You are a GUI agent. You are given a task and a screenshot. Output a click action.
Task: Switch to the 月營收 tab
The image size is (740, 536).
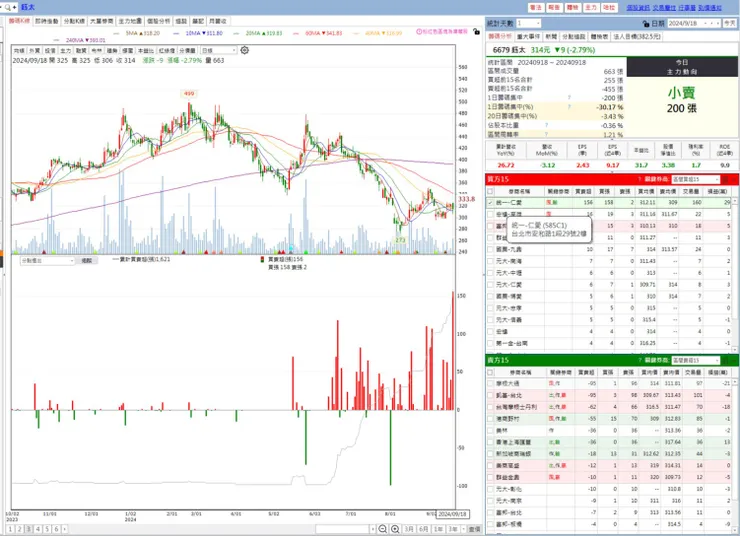click(218, 21)
